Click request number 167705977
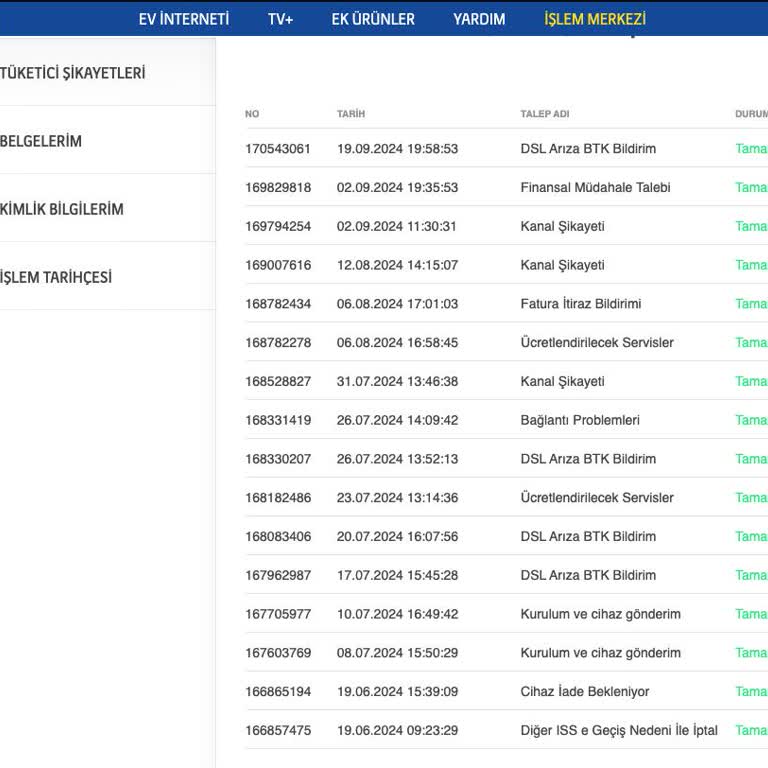768x768 pixels. click(x=278, y=614)
